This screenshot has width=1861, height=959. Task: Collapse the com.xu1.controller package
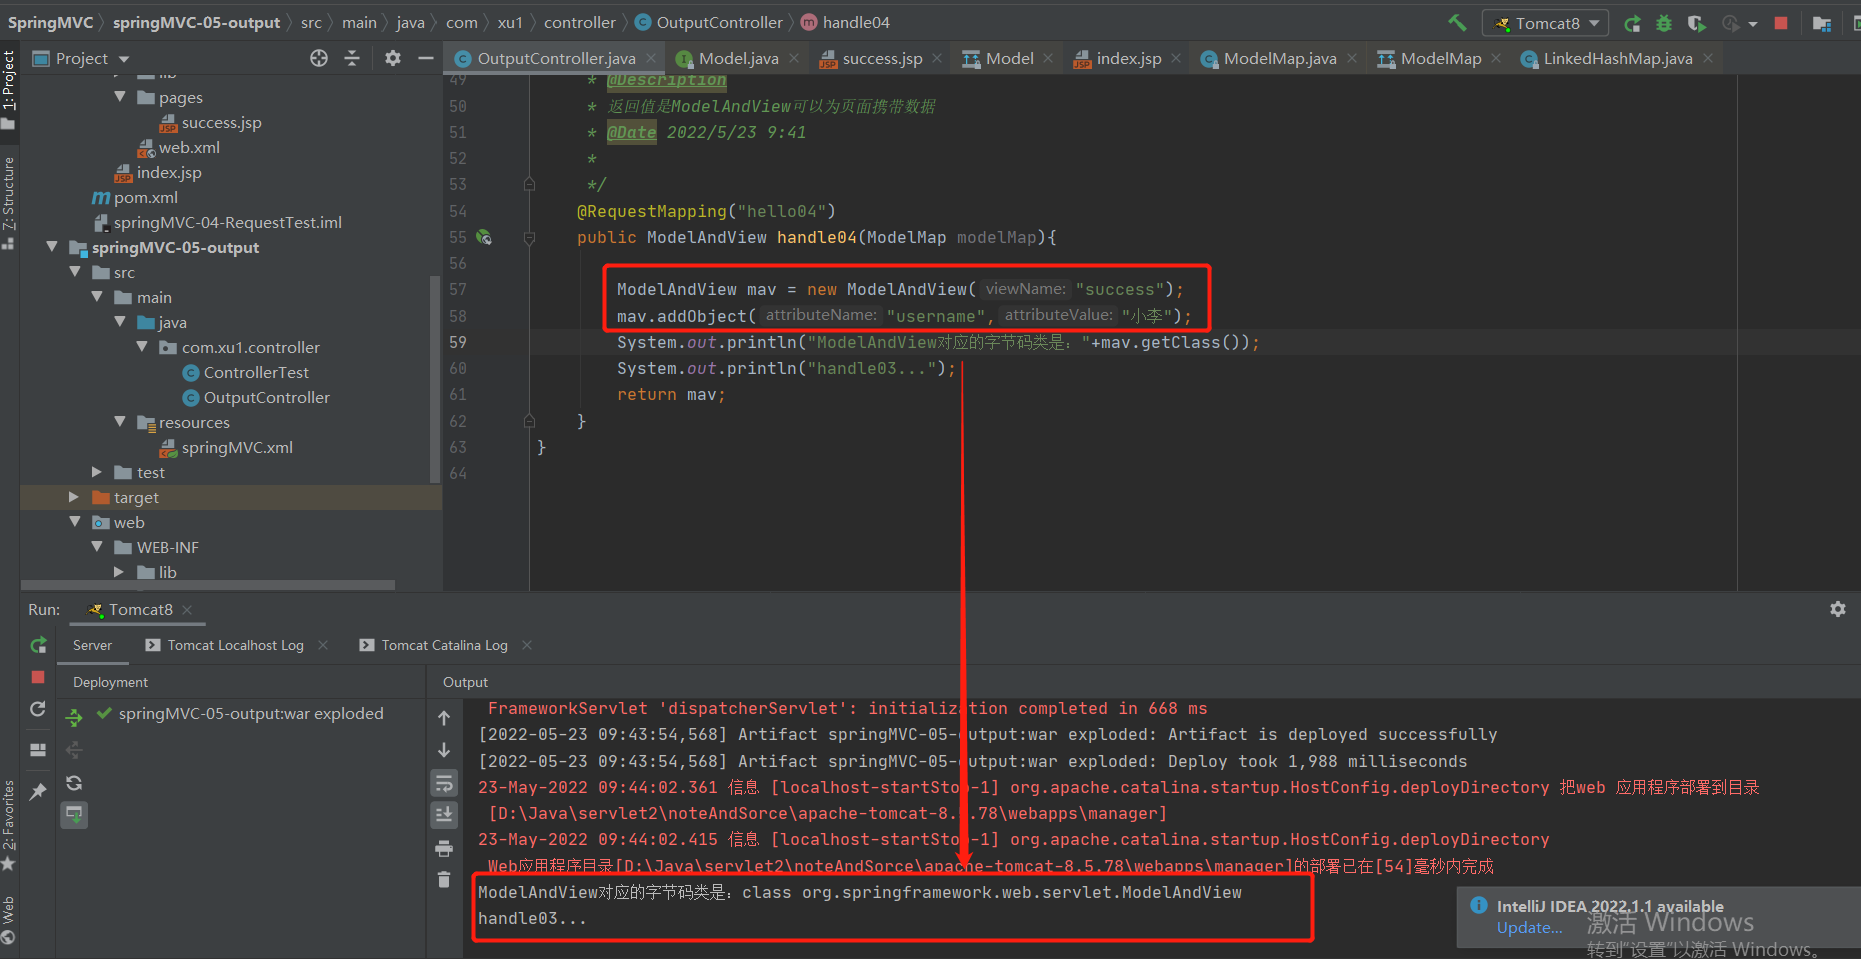point(142,346)
